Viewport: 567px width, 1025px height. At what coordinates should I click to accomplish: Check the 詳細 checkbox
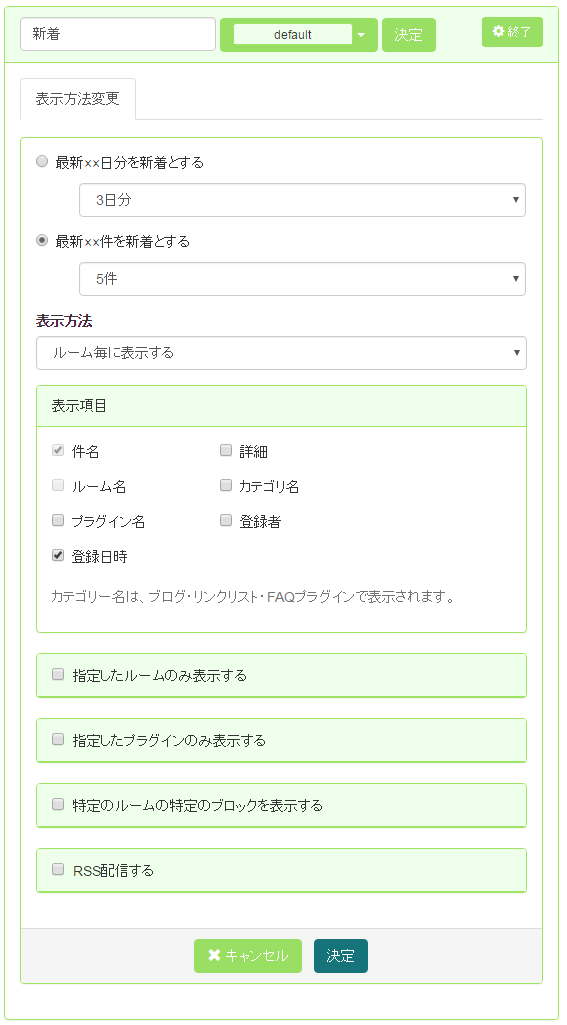(226, 450)
